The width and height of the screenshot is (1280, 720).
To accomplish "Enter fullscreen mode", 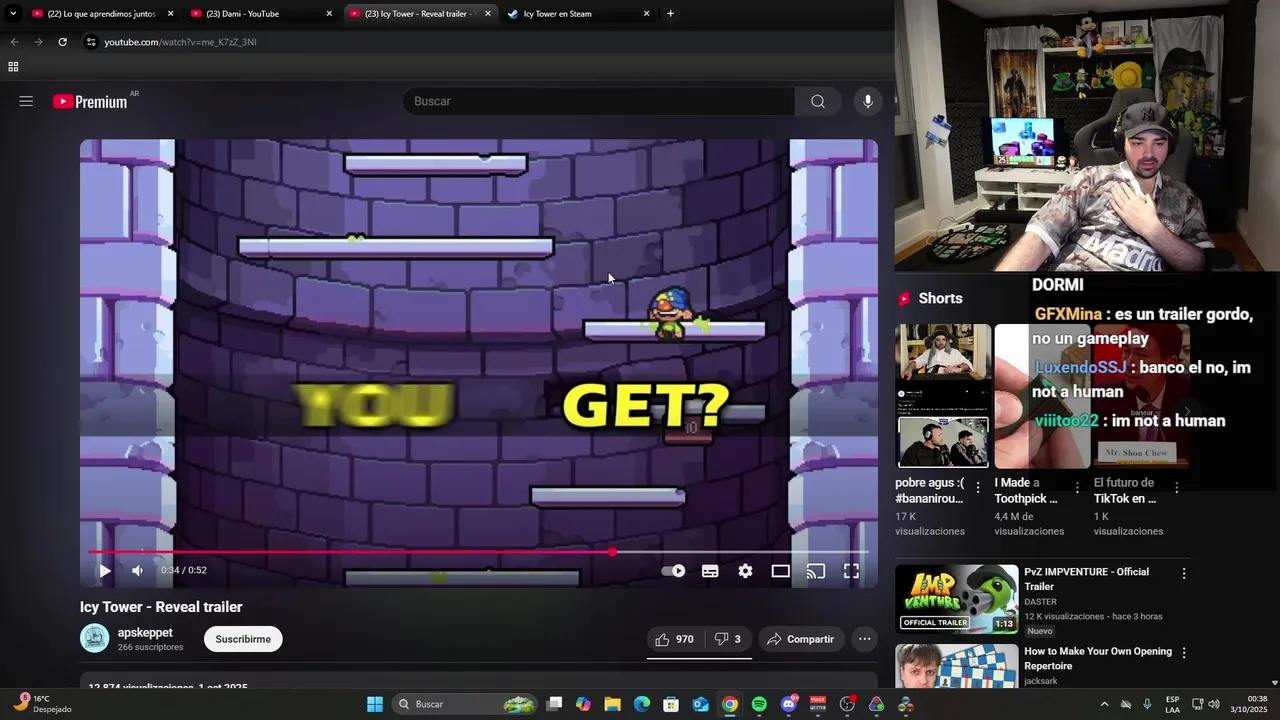I will [x=851, y=571].
